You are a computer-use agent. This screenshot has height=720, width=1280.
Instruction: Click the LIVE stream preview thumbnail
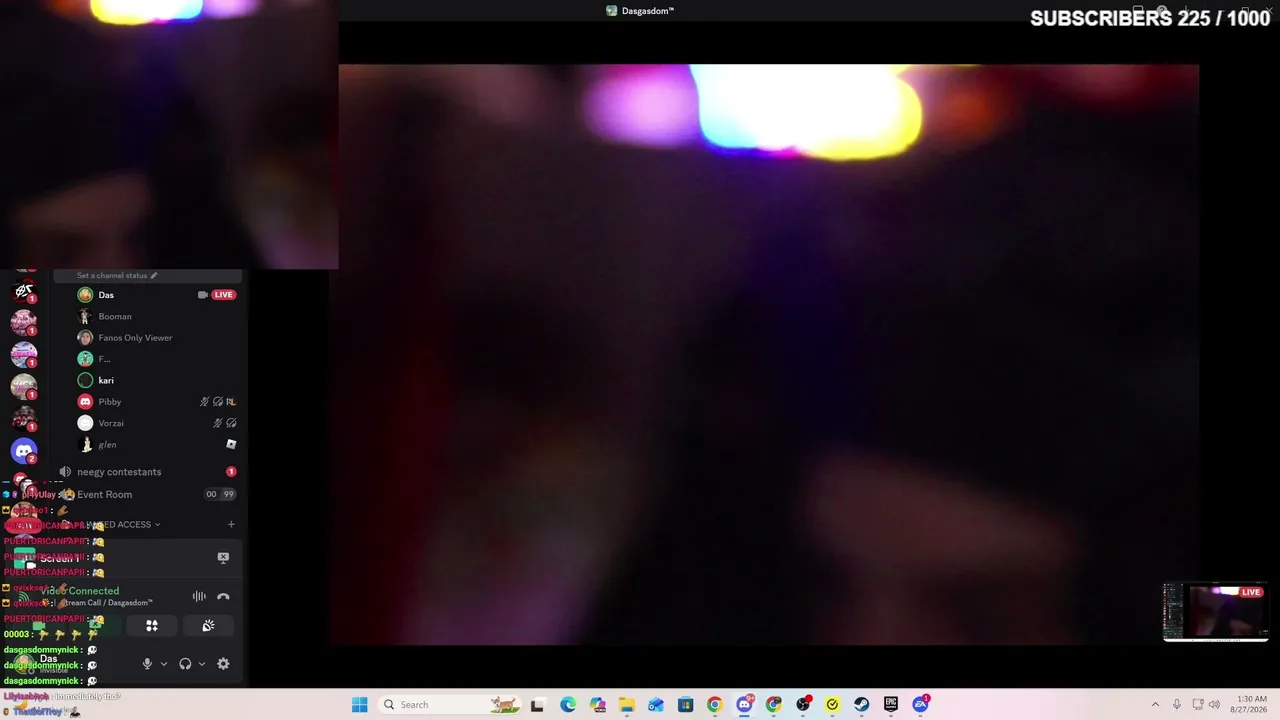point(1216,611)
